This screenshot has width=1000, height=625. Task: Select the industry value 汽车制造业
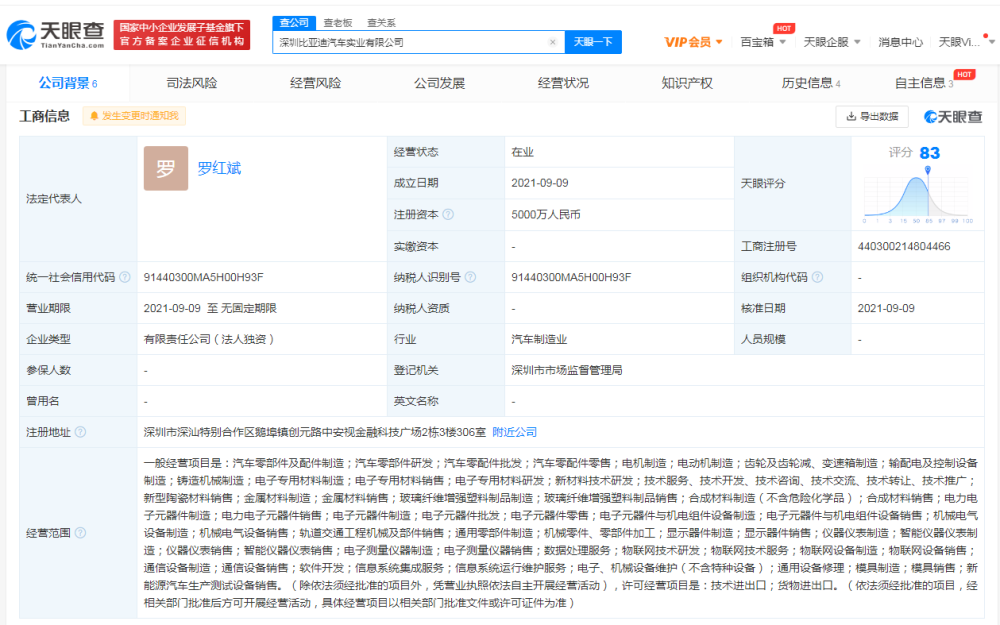[x=539, y=339]
